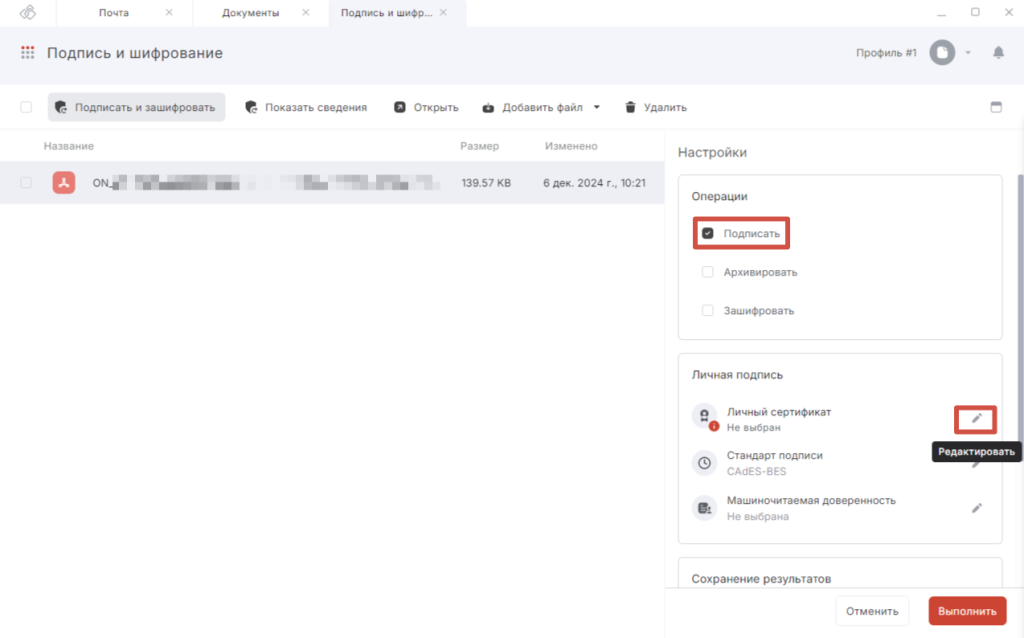
Task: Toggle the Подписать checkbox
Action: 708,233
